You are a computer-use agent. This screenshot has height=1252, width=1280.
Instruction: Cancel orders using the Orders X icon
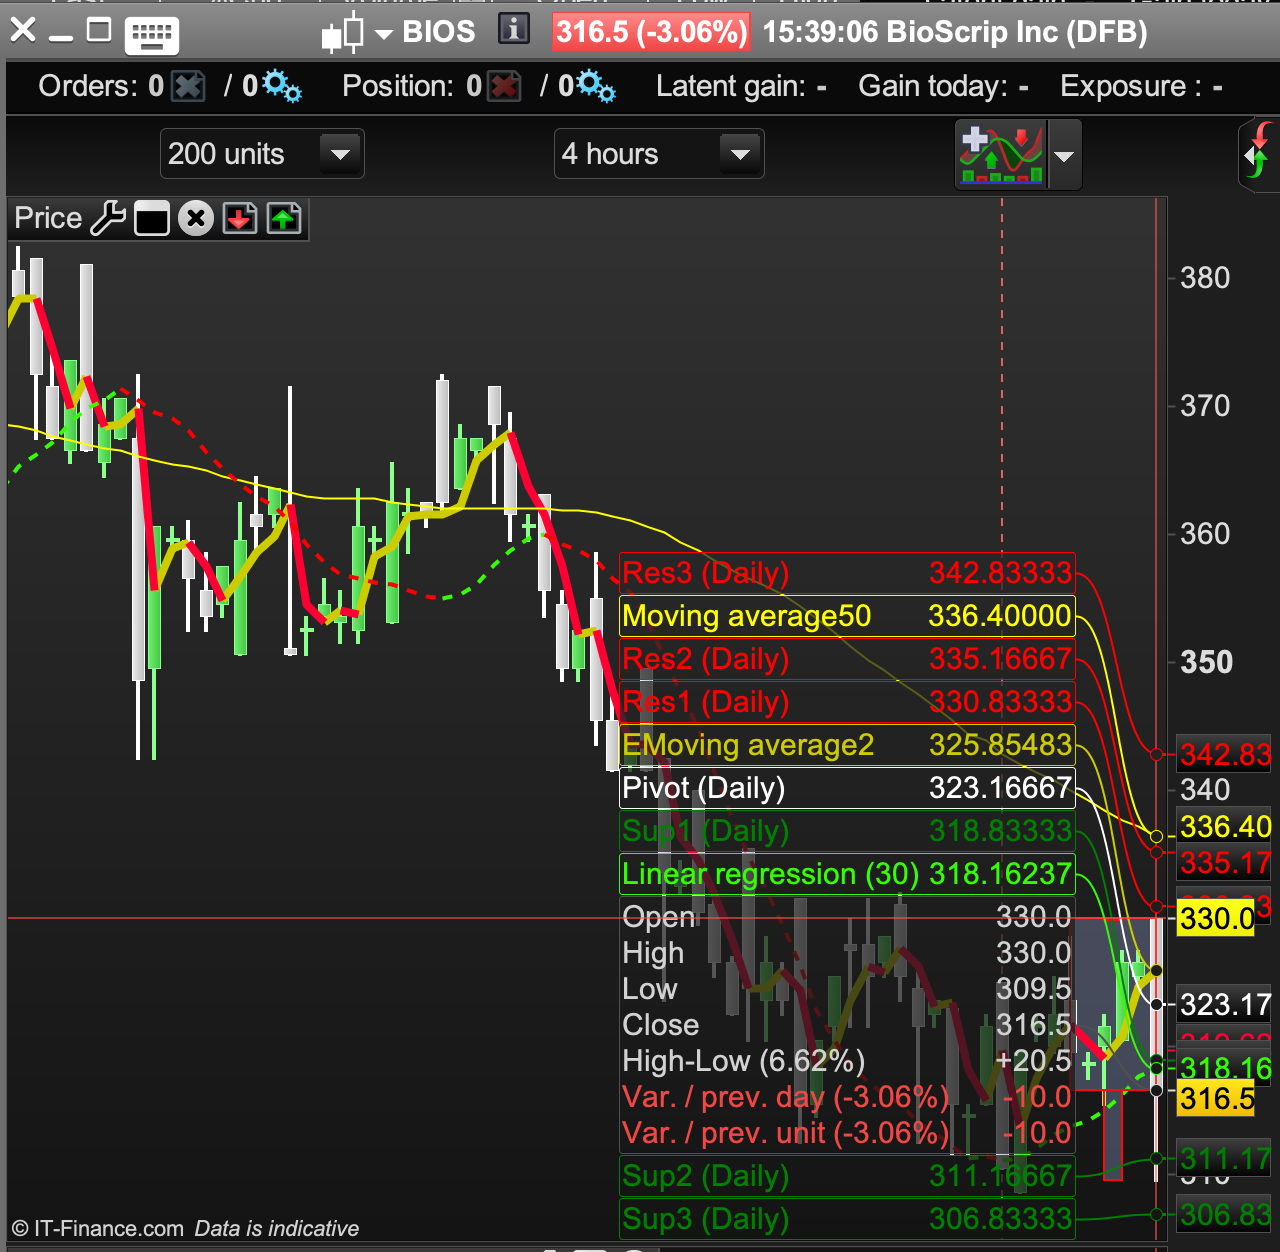click(188, 87)
